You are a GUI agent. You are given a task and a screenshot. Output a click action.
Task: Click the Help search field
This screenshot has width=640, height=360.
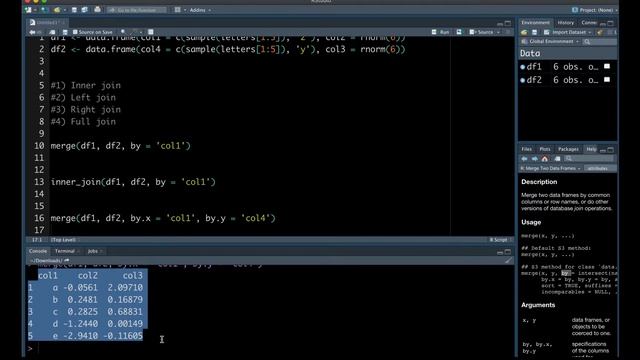click(589, 159)
